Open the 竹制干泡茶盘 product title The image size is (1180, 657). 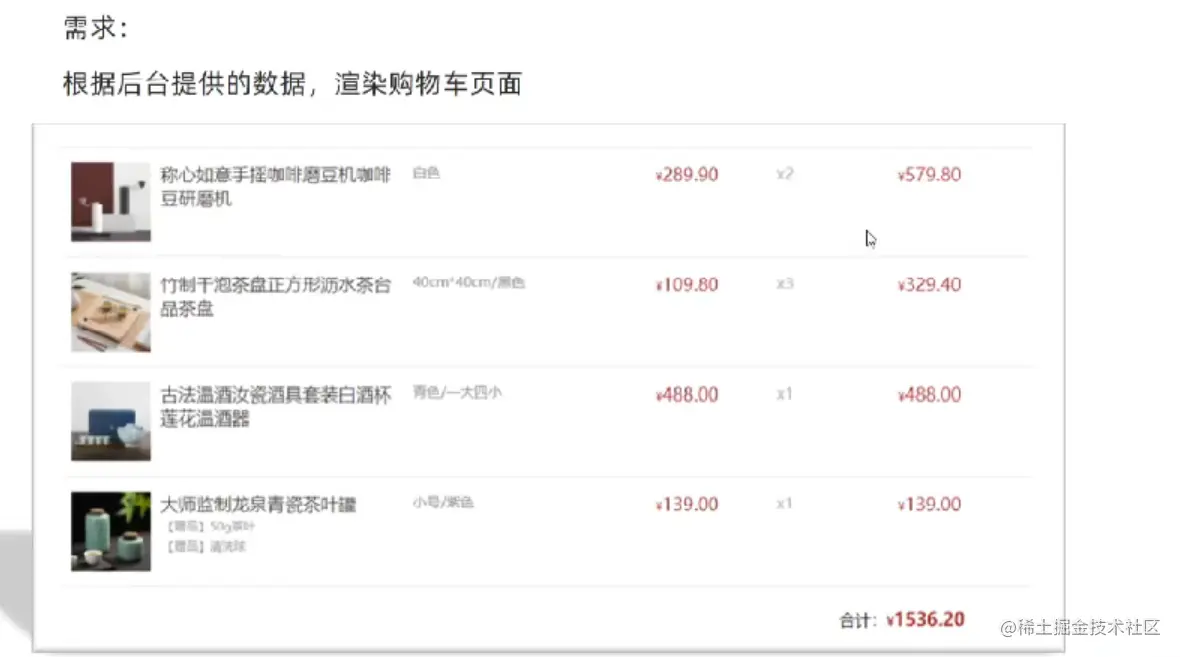275,297
